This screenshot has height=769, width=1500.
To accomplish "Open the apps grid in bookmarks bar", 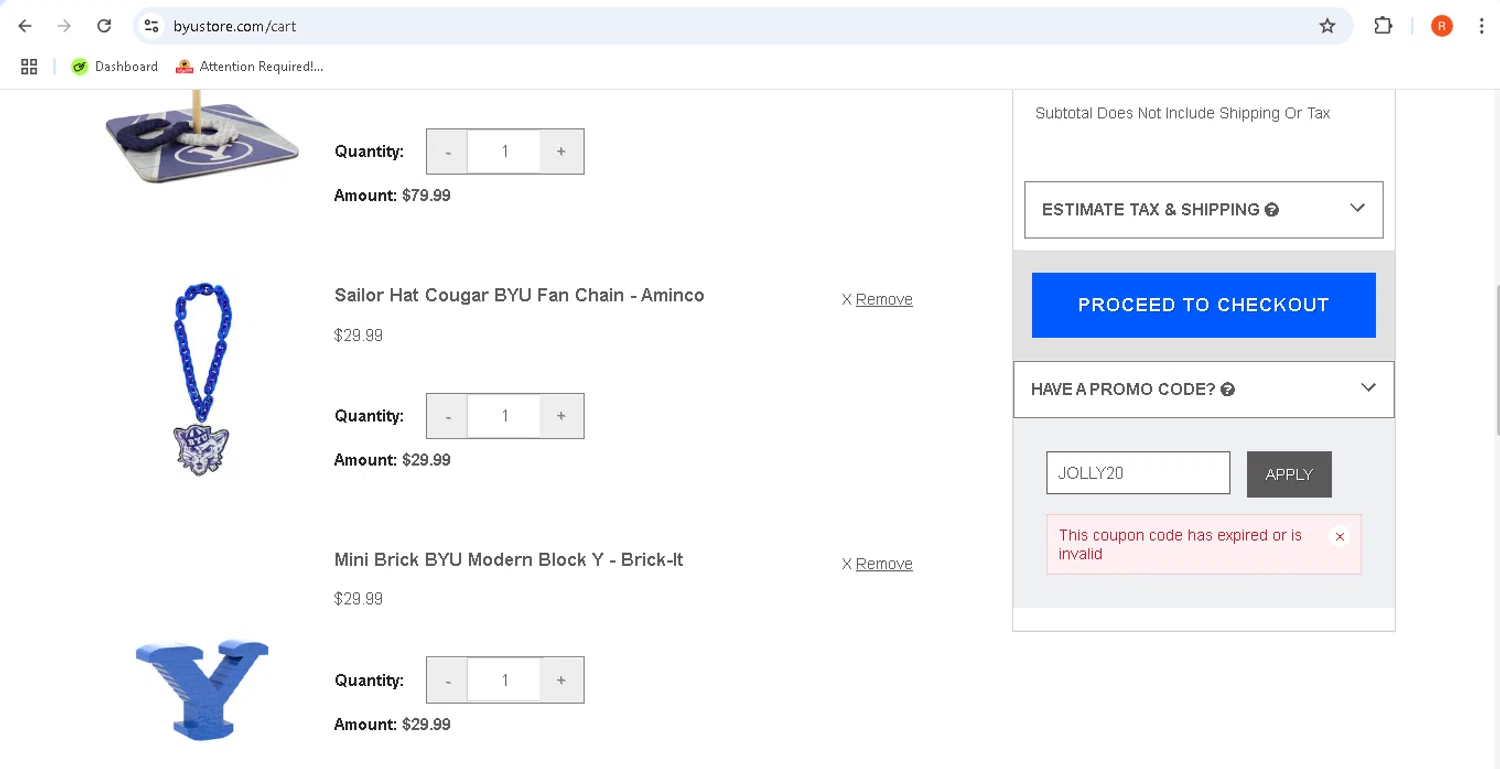I will [x=29, y=66].
